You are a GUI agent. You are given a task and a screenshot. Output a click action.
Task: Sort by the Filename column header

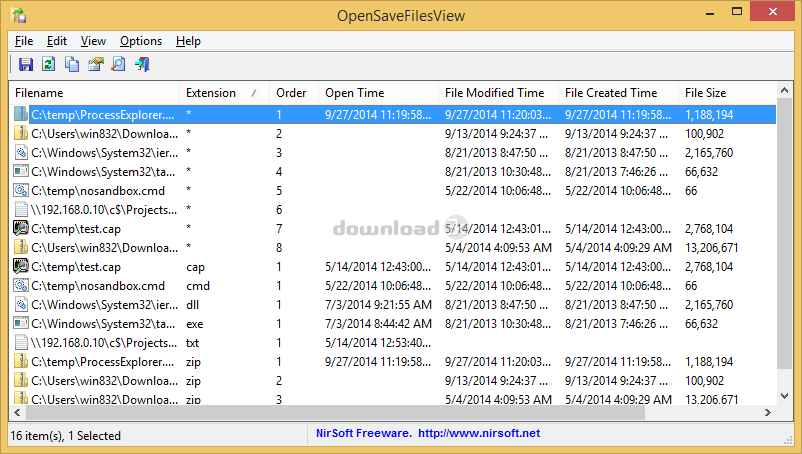click(95, 93)
